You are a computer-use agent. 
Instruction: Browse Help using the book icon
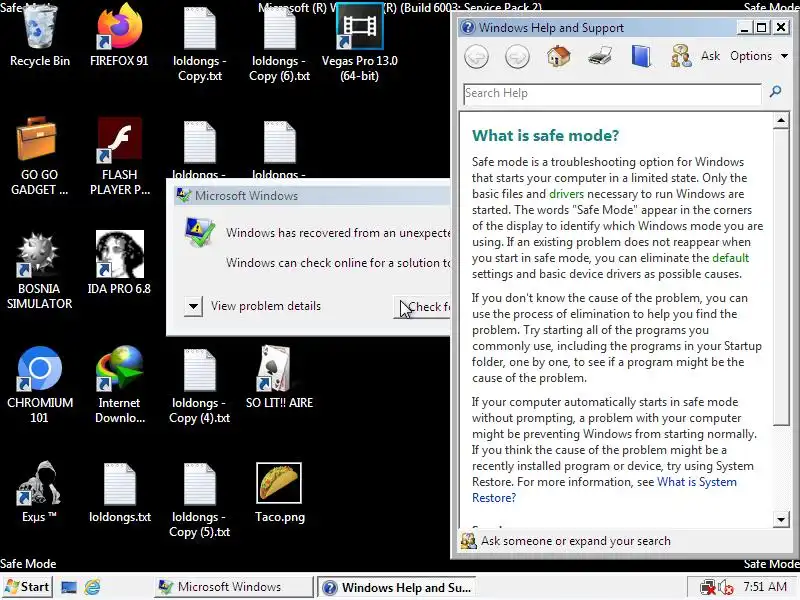click(x=641, y=56)
